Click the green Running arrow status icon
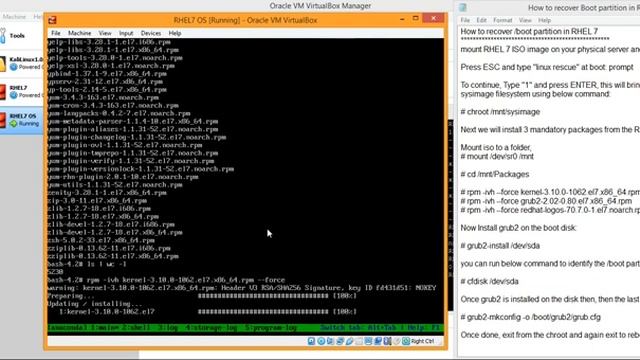Screen dimensions: 640x360 click(x=13, y=123)
